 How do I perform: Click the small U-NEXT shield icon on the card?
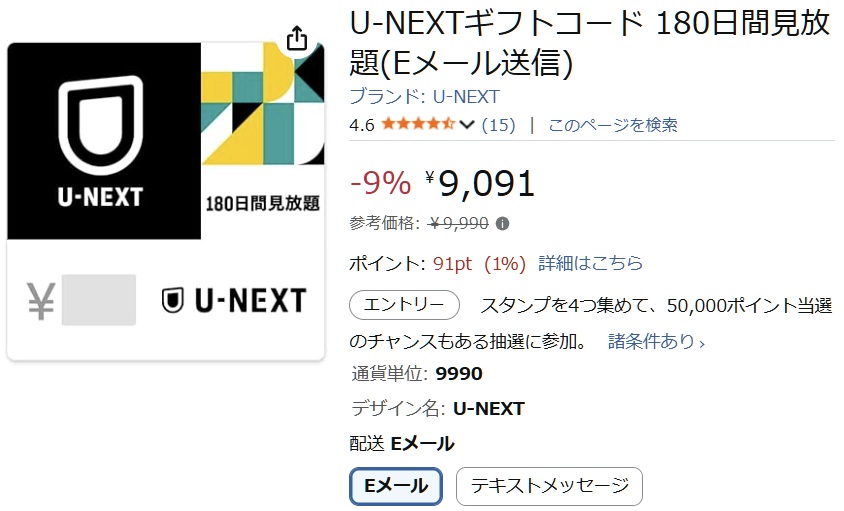(173, 300)
